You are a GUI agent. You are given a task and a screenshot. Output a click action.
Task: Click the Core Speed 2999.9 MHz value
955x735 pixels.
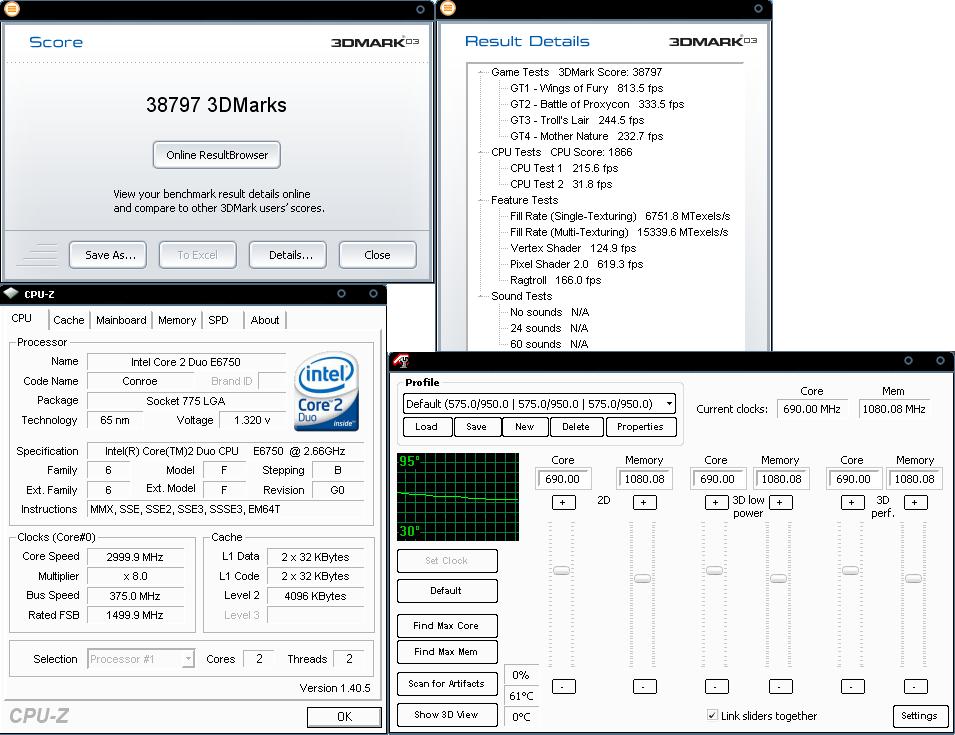[x=135, y=557]
